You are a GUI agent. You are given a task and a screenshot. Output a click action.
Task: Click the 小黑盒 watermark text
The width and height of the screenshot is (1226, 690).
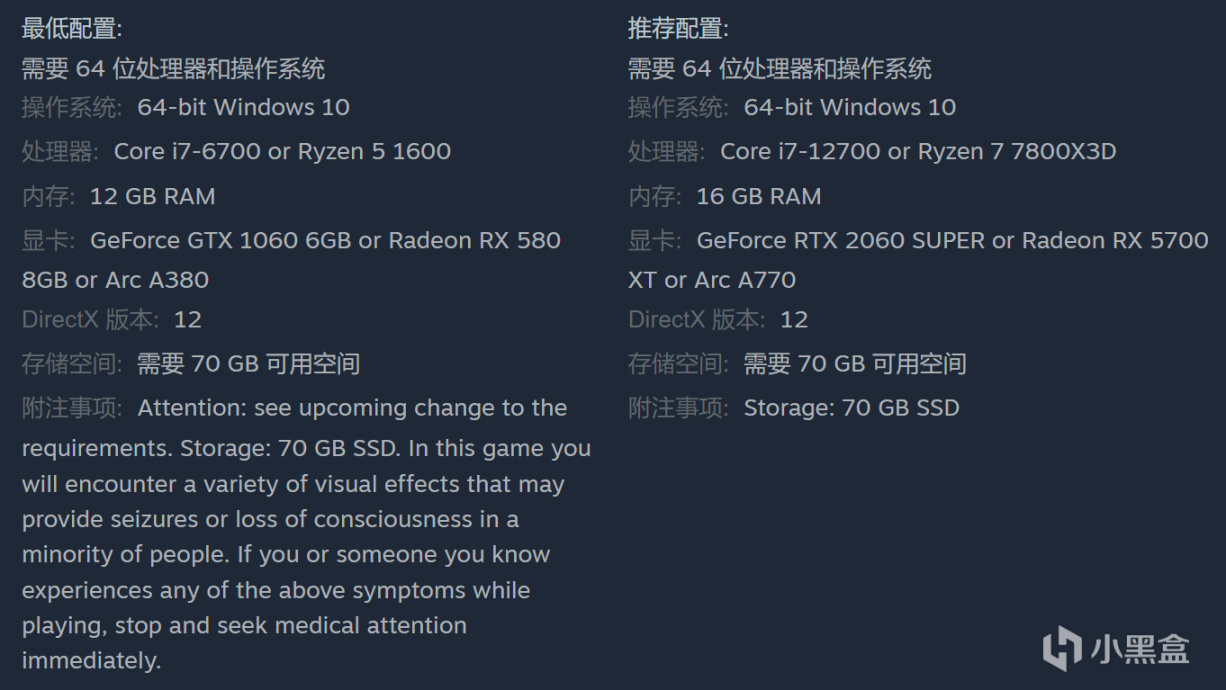click(1140, 649)
